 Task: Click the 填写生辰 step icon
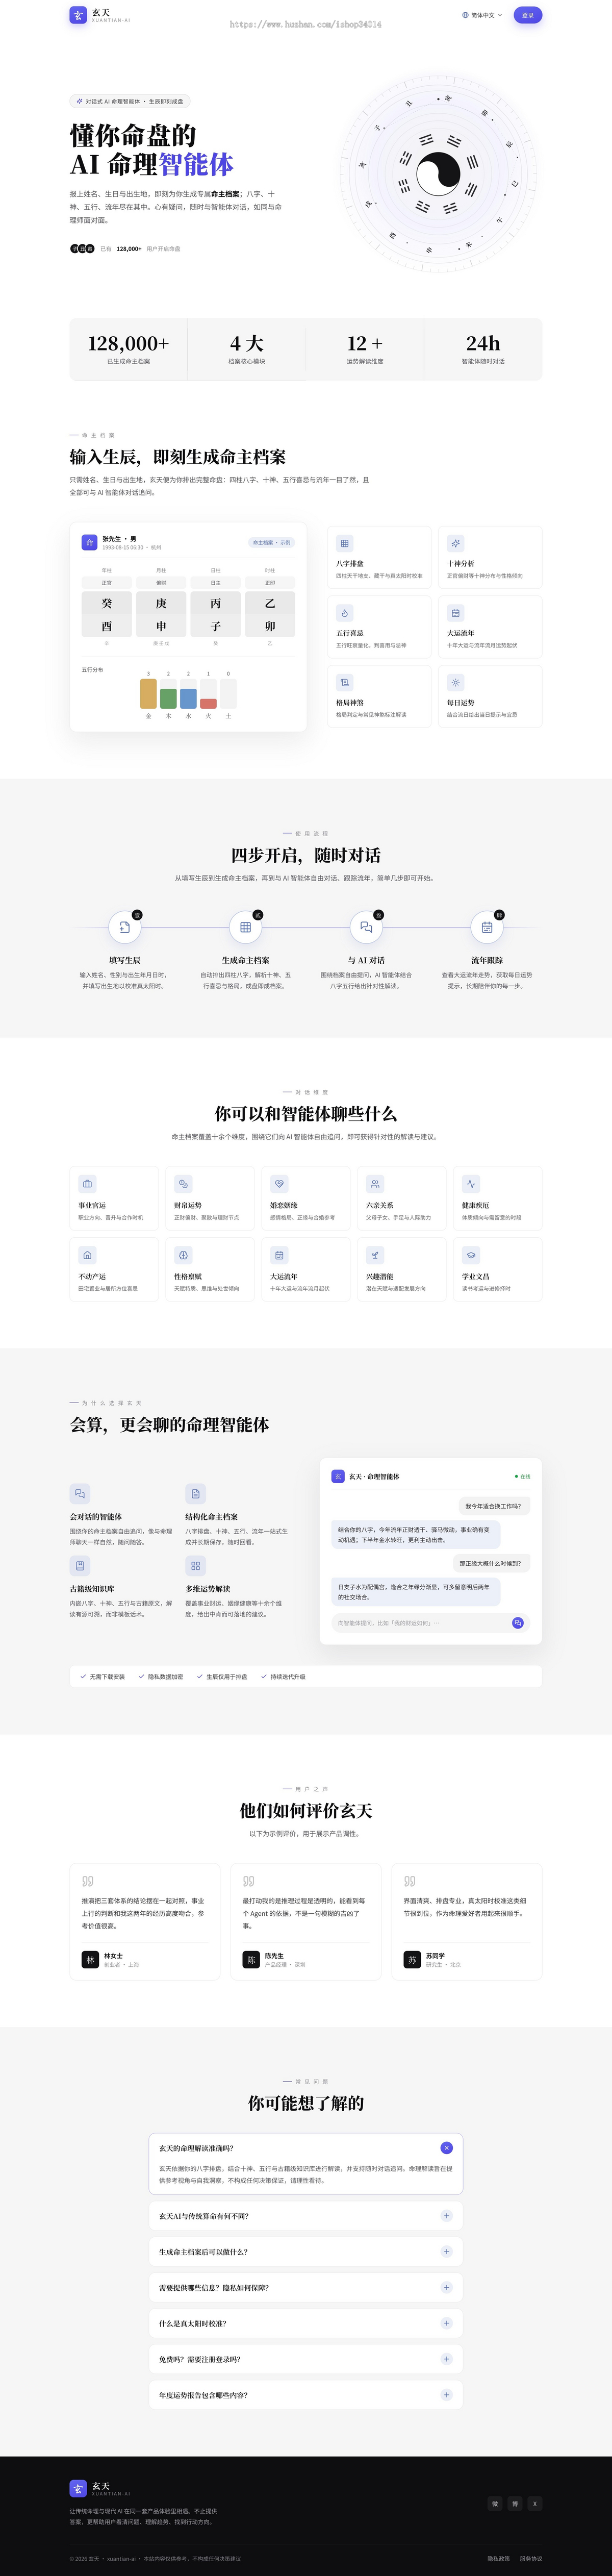click(x=125, y=927)
